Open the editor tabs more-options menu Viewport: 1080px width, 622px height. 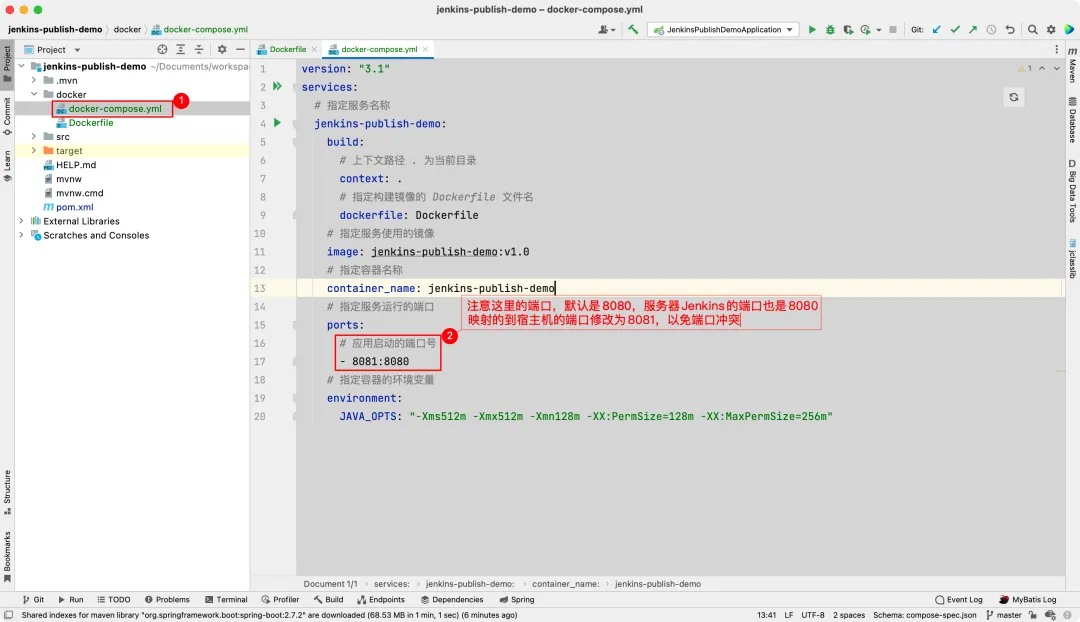[x=1057, y=50]
